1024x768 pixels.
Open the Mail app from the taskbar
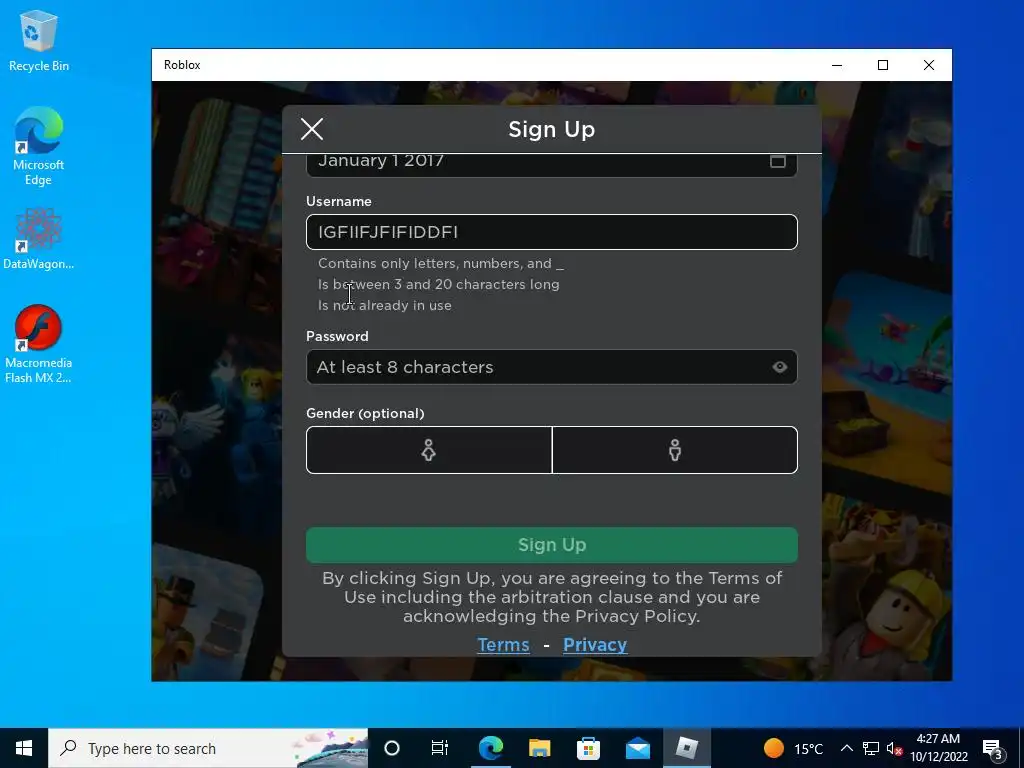(x=637, y=748)
